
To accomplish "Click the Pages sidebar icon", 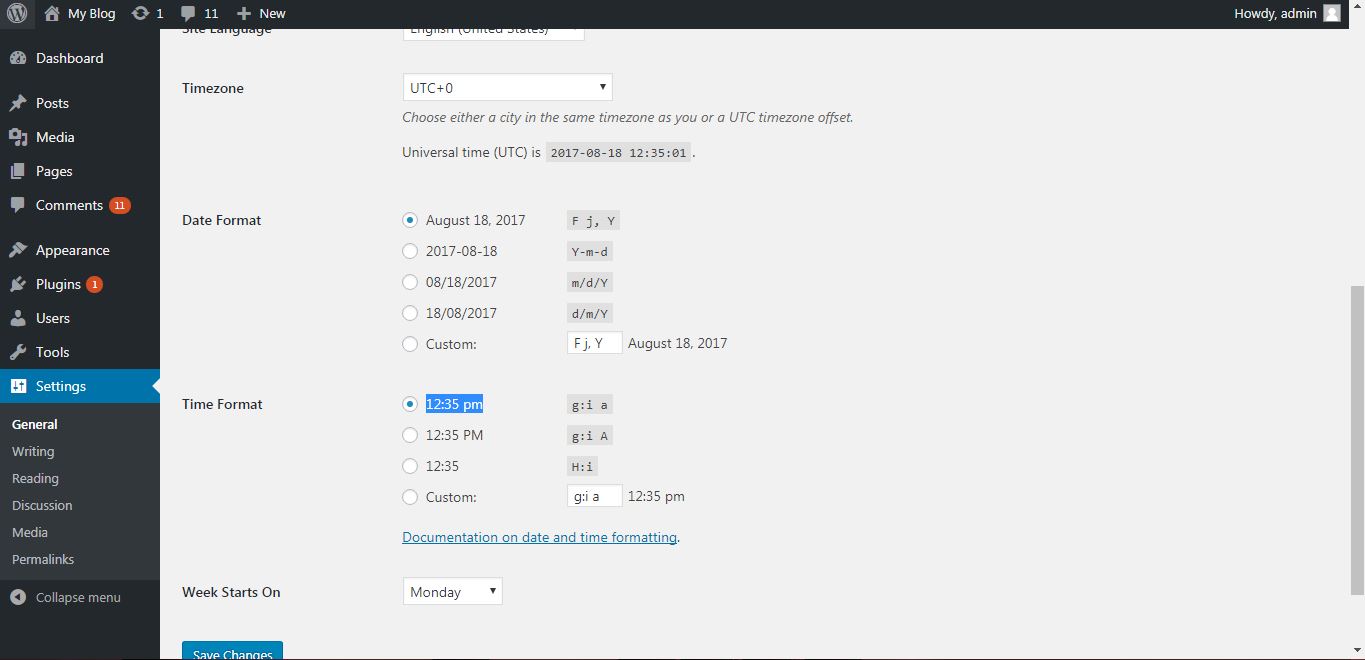I will [18, 171].
